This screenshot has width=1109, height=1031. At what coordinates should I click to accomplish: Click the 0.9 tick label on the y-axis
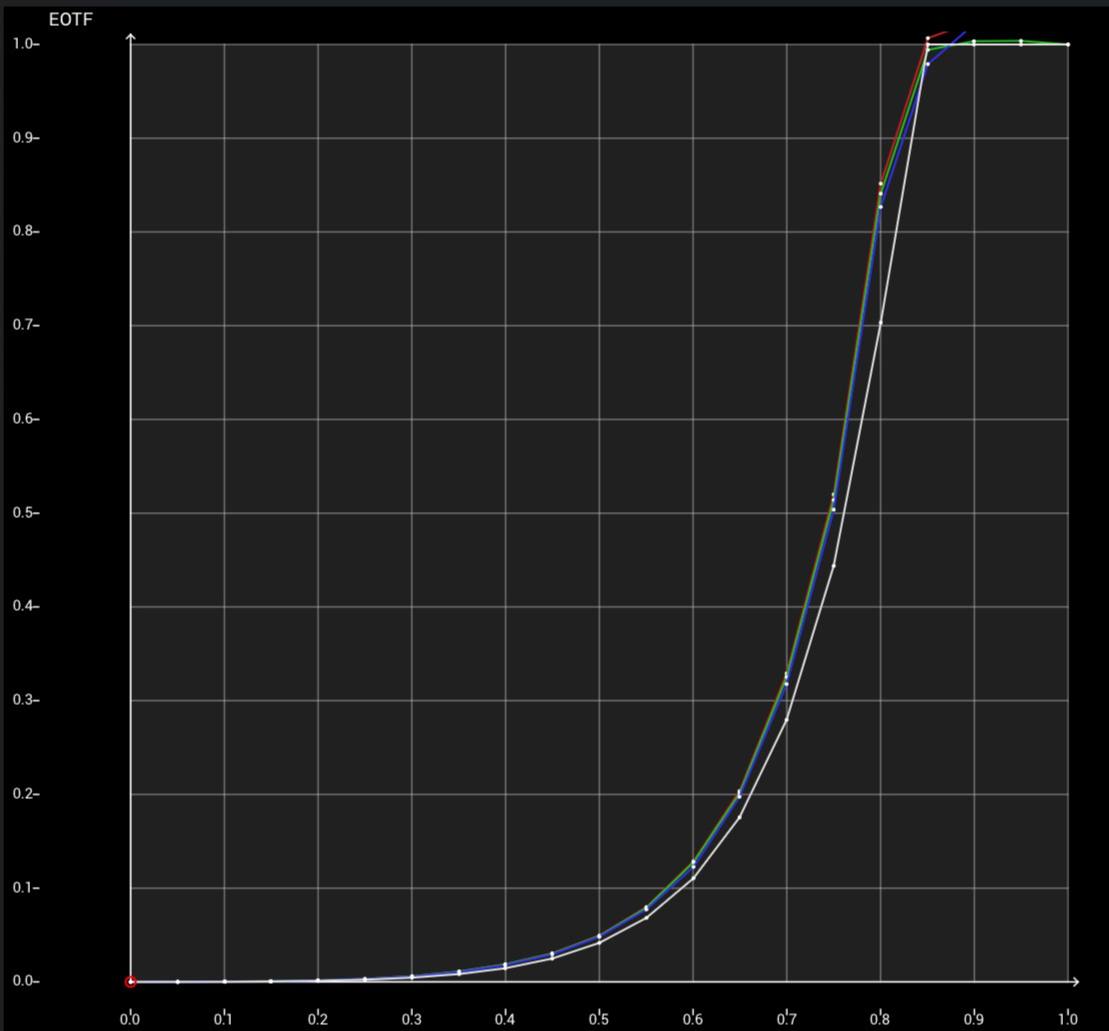(x=24, y=138)
